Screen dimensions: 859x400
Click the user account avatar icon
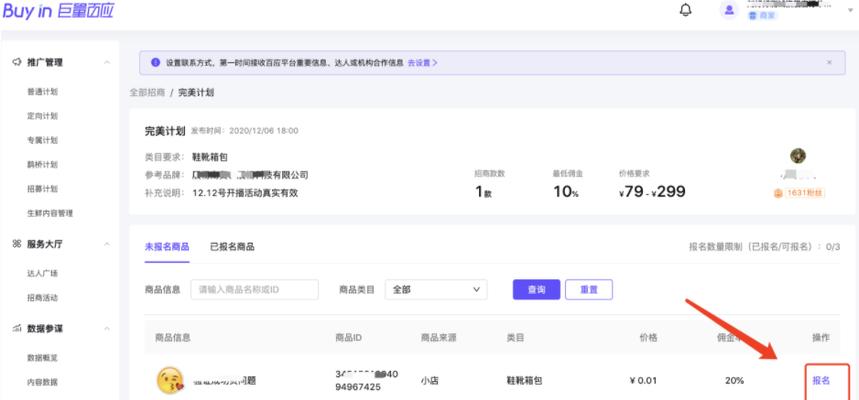729,10
